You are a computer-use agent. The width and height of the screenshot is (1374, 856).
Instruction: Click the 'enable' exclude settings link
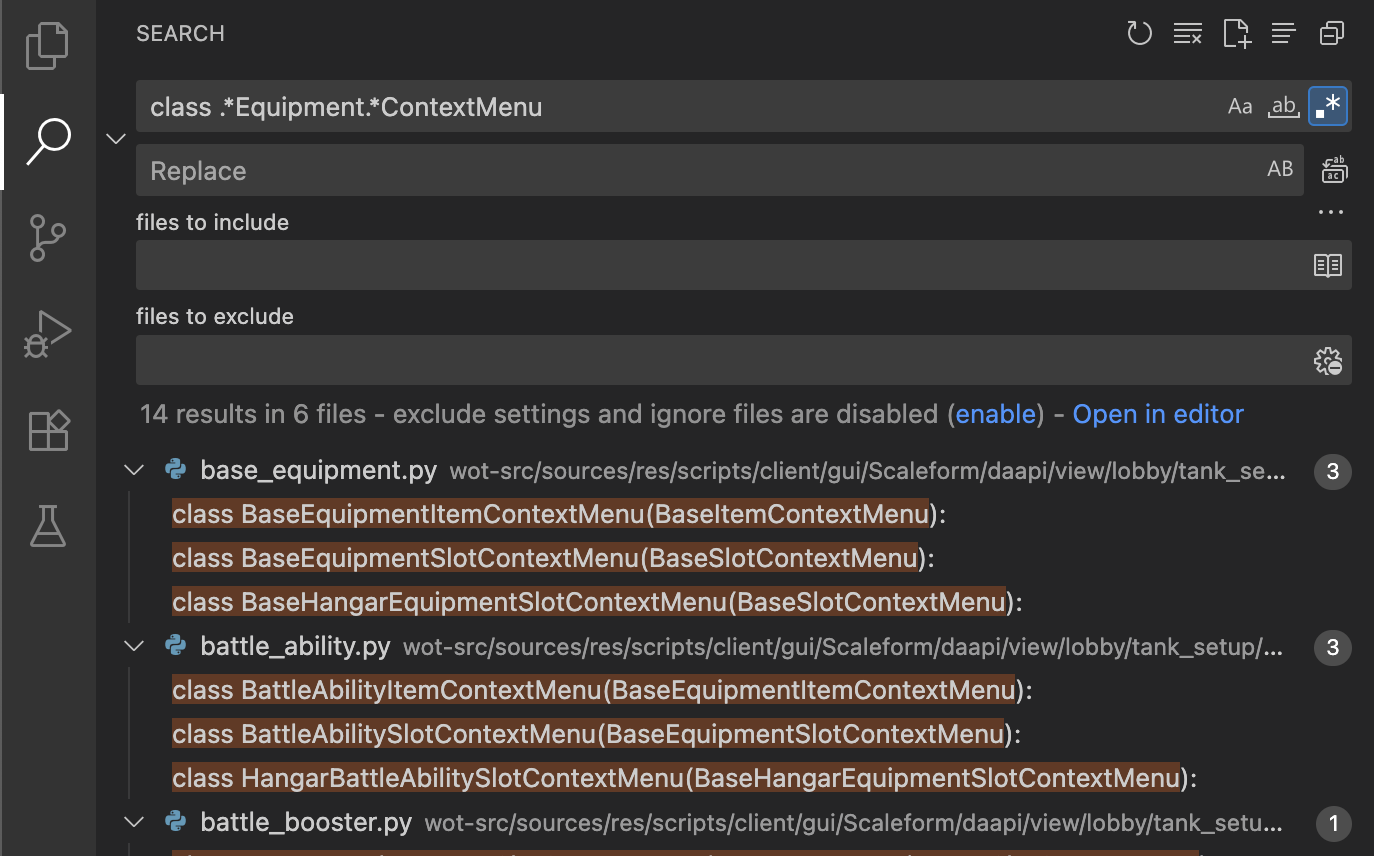tap(995, 414)
